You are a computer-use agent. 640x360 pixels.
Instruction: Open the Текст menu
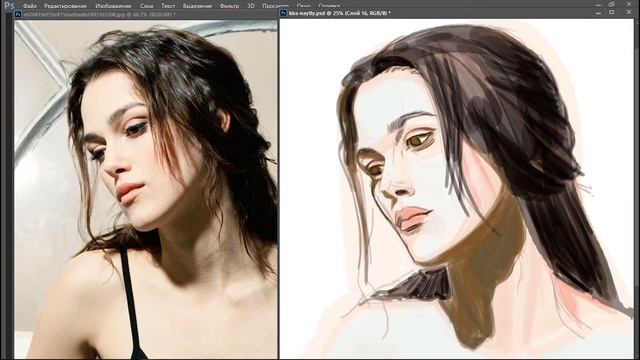tap(168, 6)
